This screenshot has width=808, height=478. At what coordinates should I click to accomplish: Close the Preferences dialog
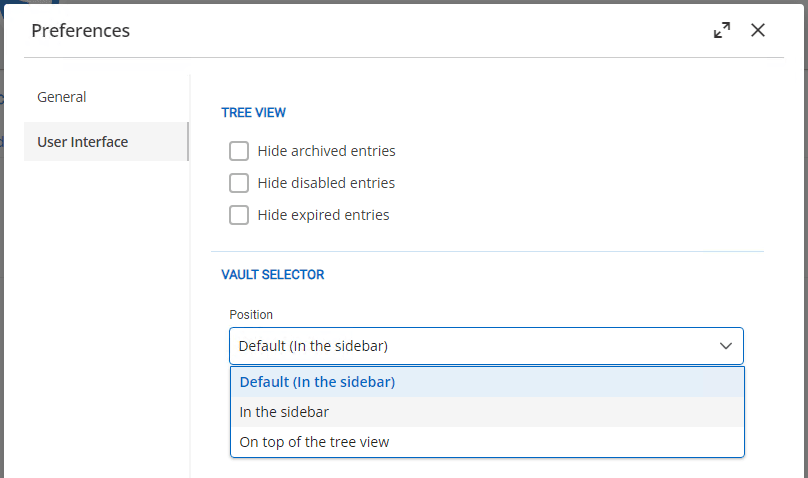(x=758, y=30)
